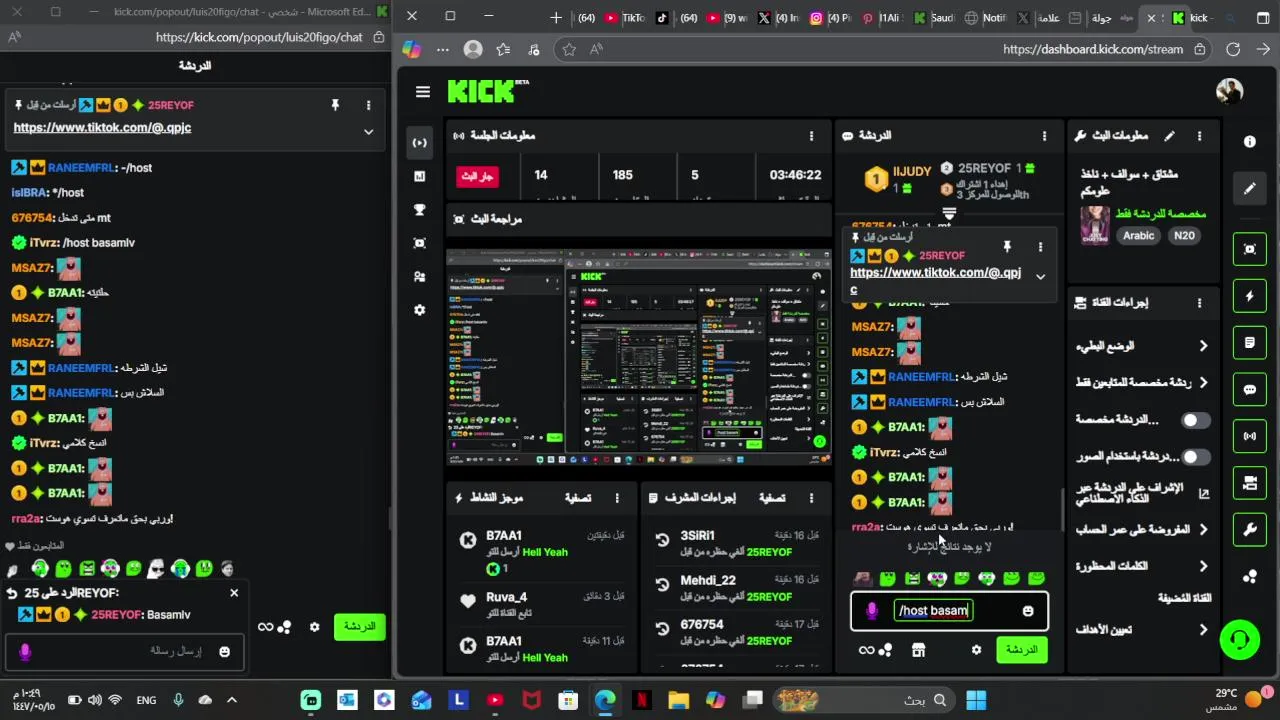The image size is (1280, 720).
Task: Expand the pinned message in dashboard chat
Action: pos(1040,277)
